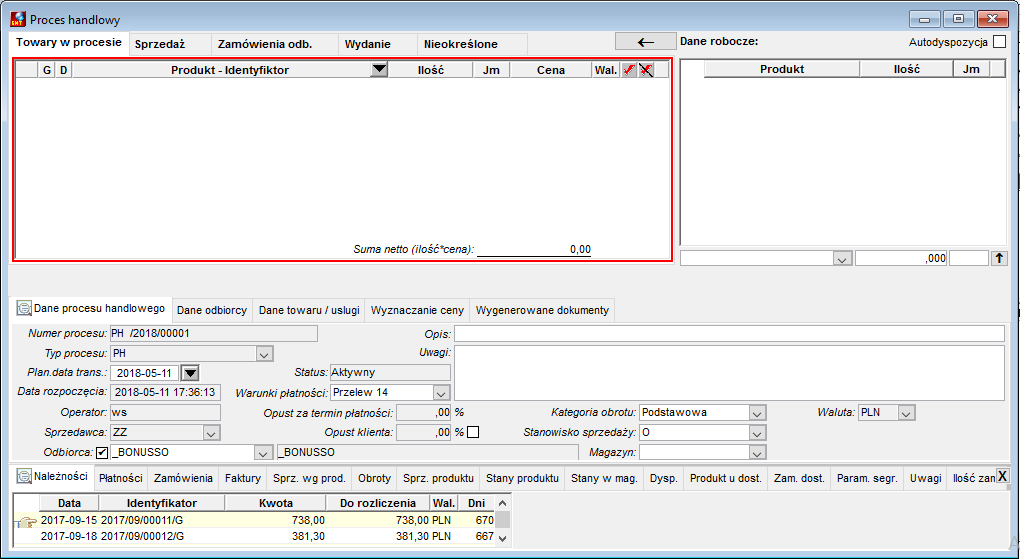
Task: Click into the Uwagi text area
Action: [x=729, y=373]
